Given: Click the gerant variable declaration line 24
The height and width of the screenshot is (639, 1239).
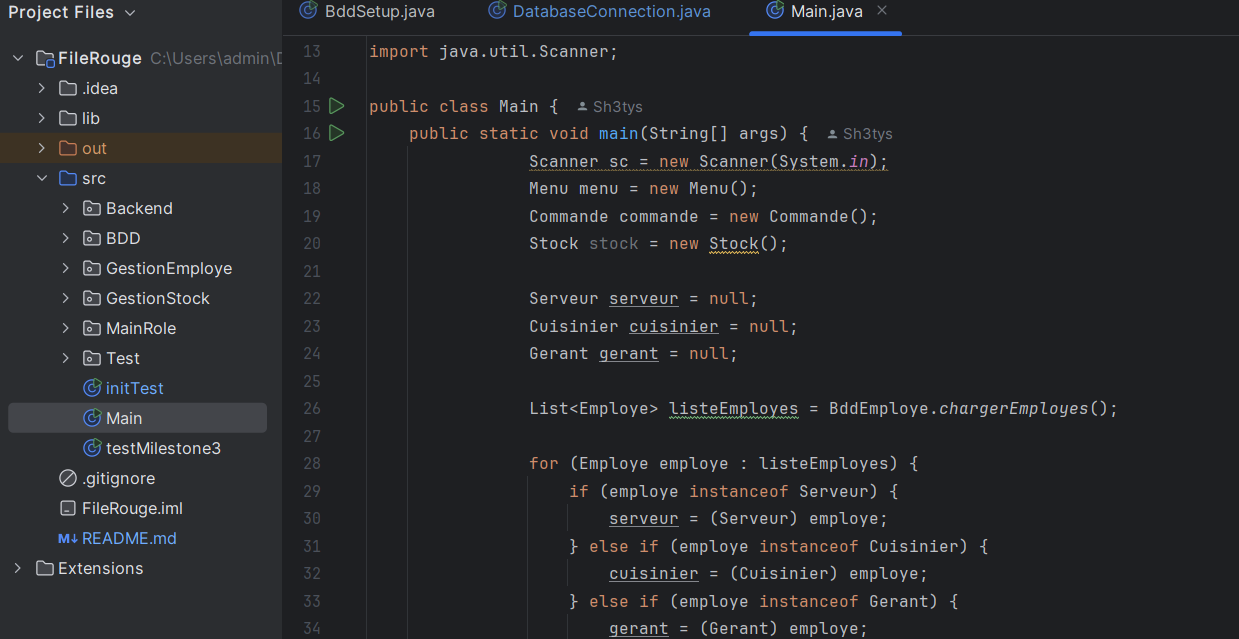Looking at the screenshot, I should [x=629, y=353].
